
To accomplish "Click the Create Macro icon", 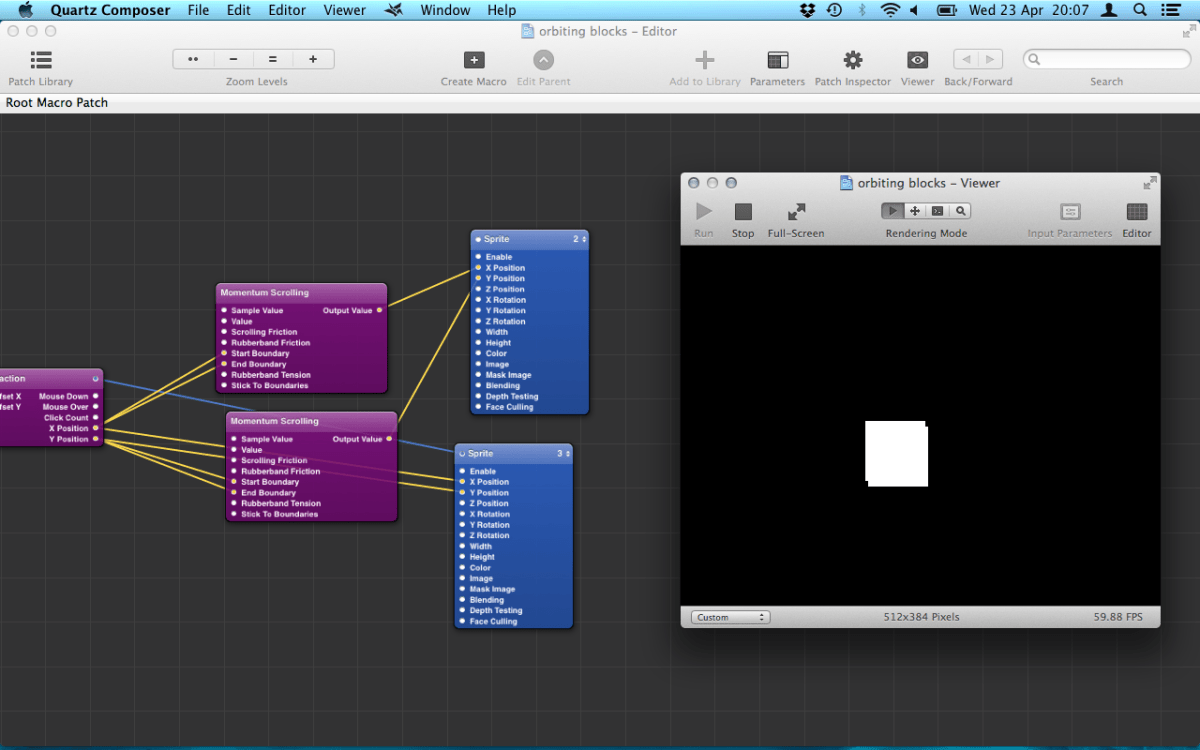I will pyautogui.click(x=474, y=61).
